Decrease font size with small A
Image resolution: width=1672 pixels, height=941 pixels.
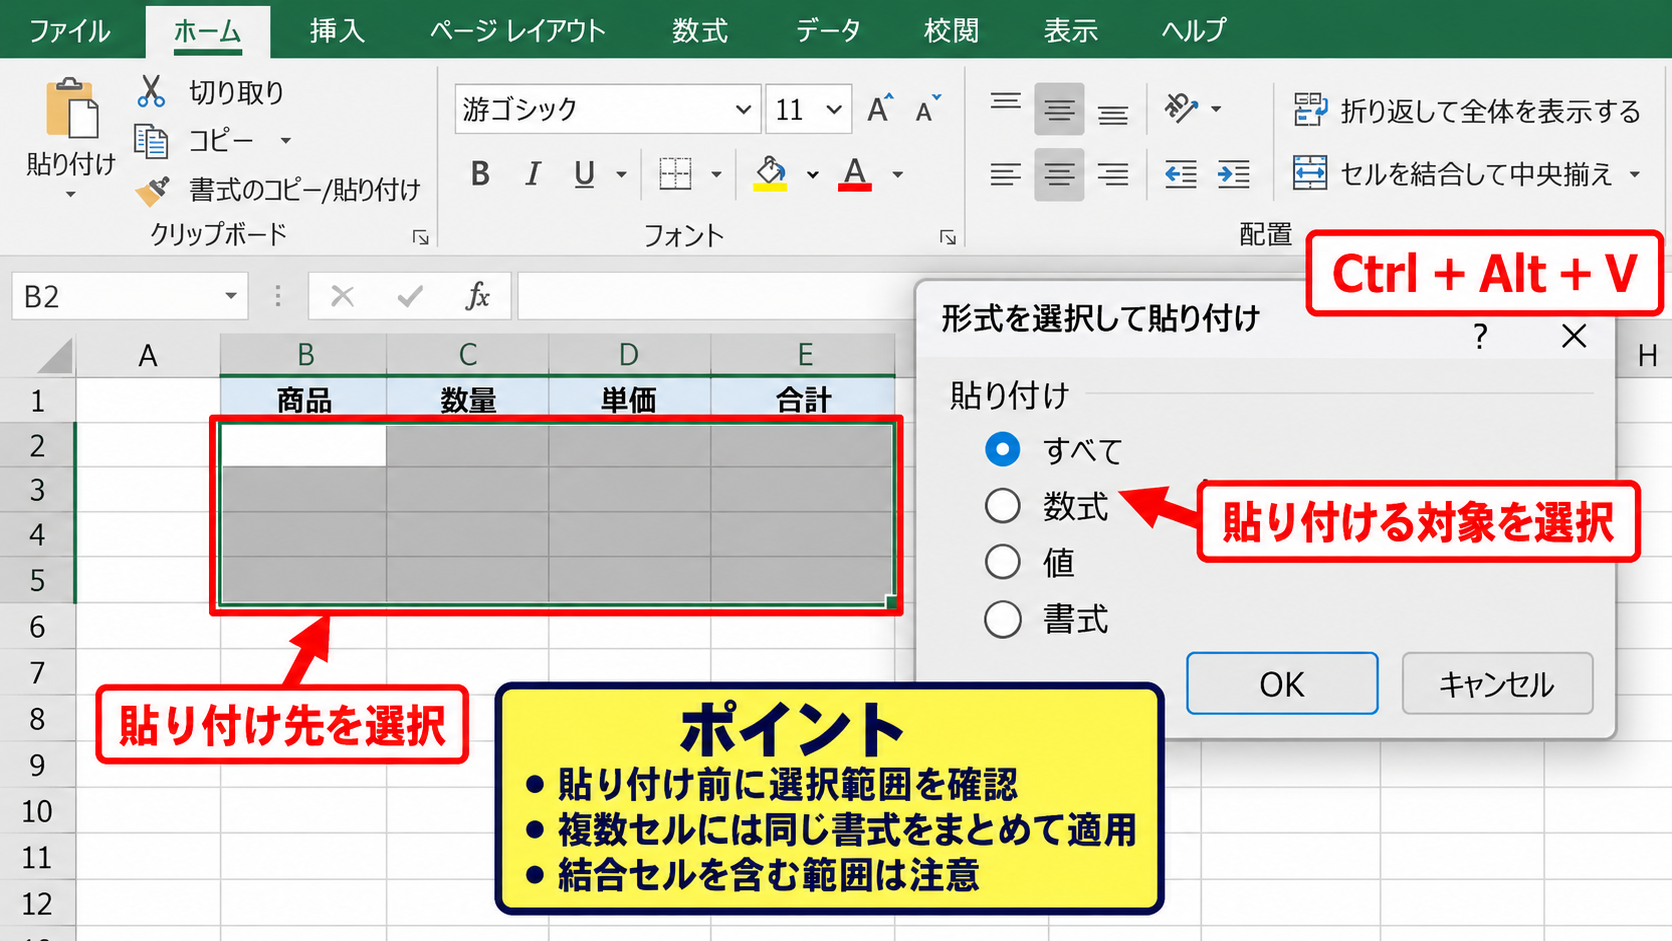(x=927, y=108)
